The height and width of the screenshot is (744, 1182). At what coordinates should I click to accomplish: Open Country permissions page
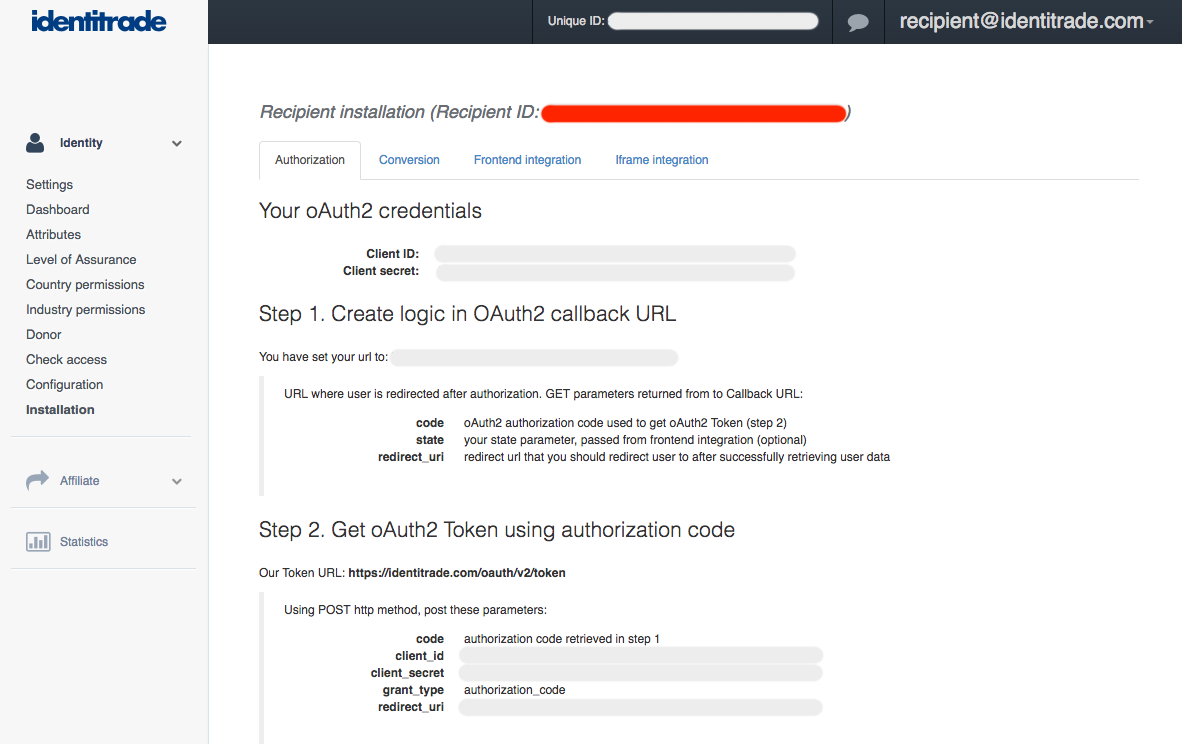(85, 284)
